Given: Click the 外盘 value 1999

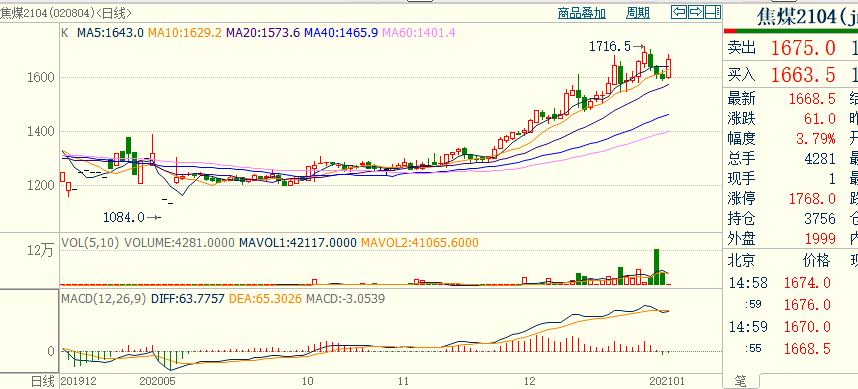Looking at the screenshot, I should (820, 238).
